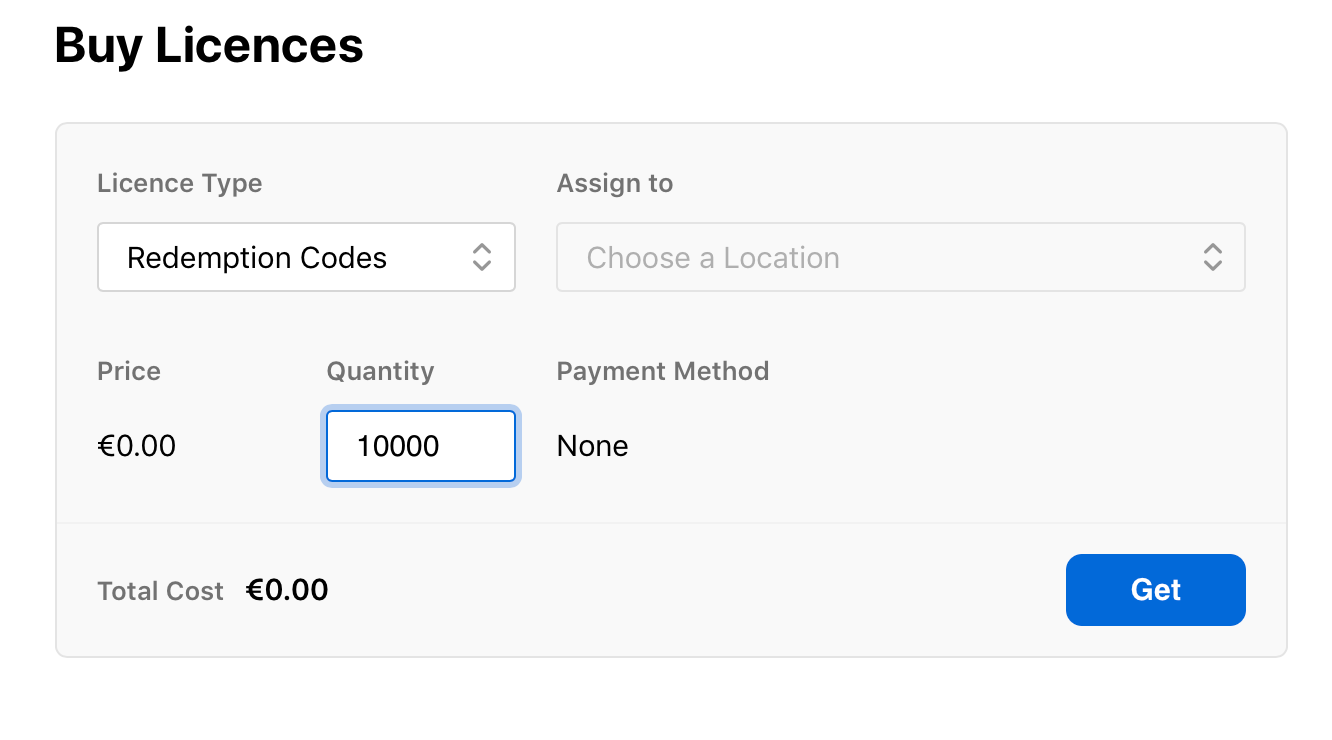Screen dimensions: 1332x740
Task: Click empty footer area beside Total Cost
Action: (x=700, y=590)
